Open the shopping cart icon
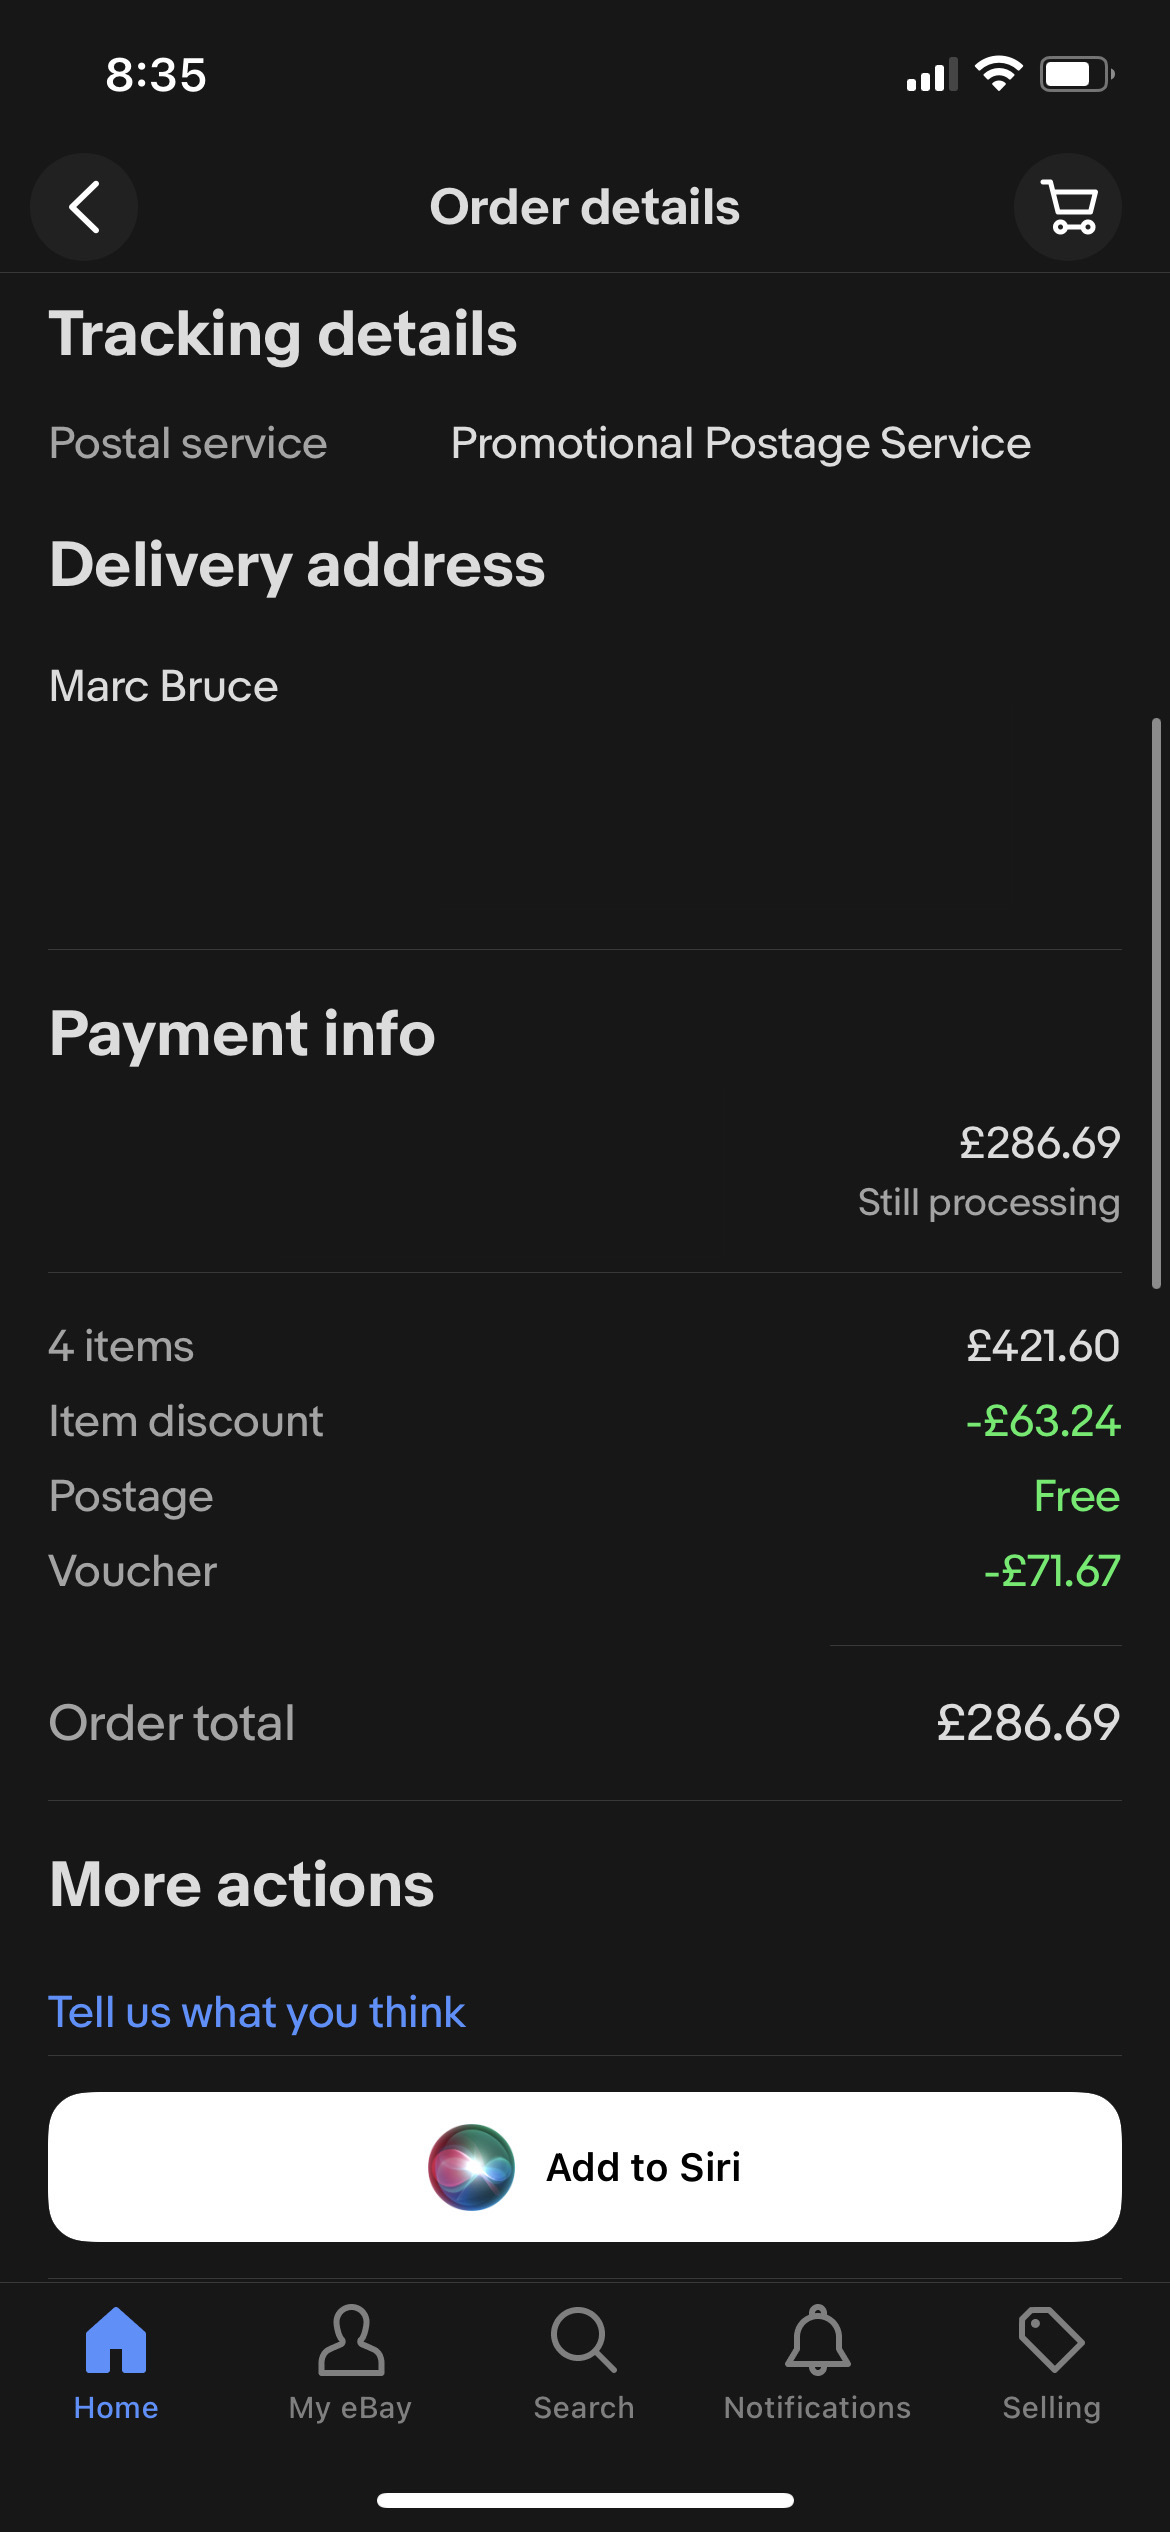This screenshot has height=2532, width=1170. tap(1068, 207)
